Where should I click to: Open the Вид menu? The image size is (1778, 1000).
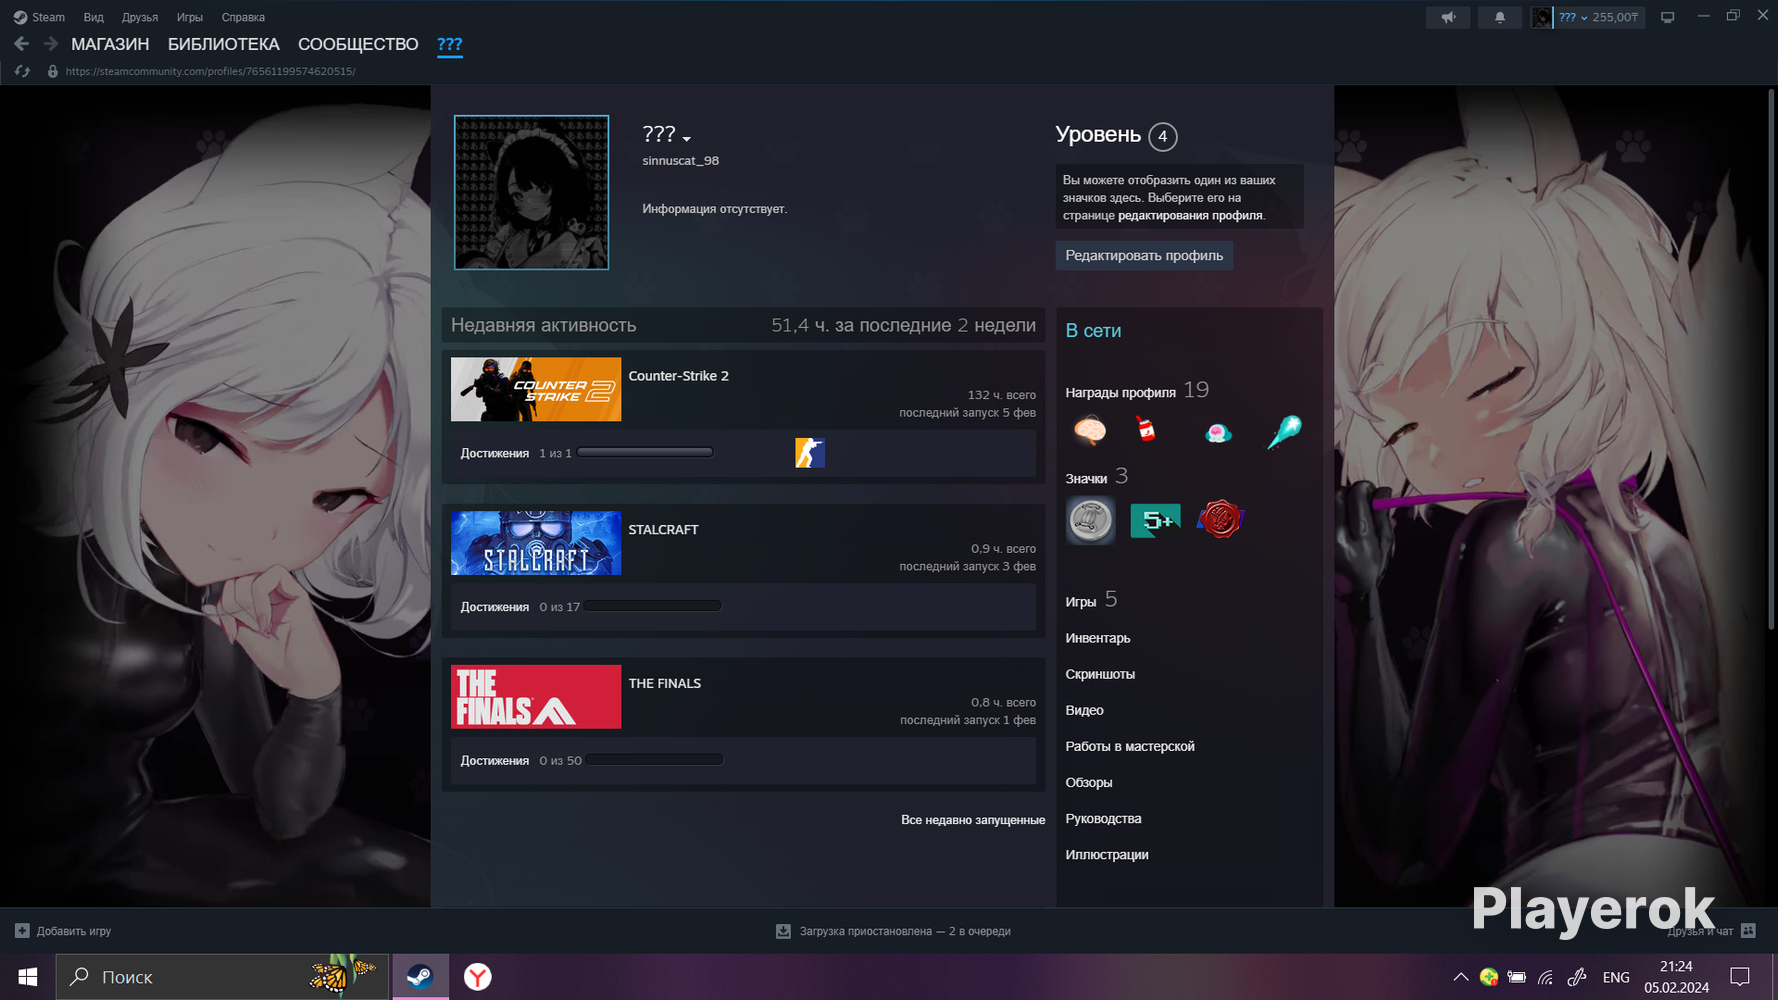(x=93, y=17)
